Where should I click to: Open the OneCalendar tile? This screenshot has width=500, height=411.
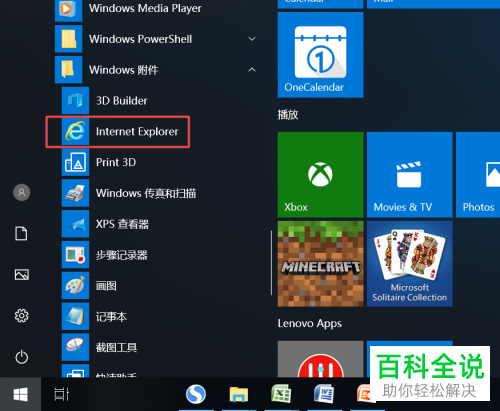[320, 55]
